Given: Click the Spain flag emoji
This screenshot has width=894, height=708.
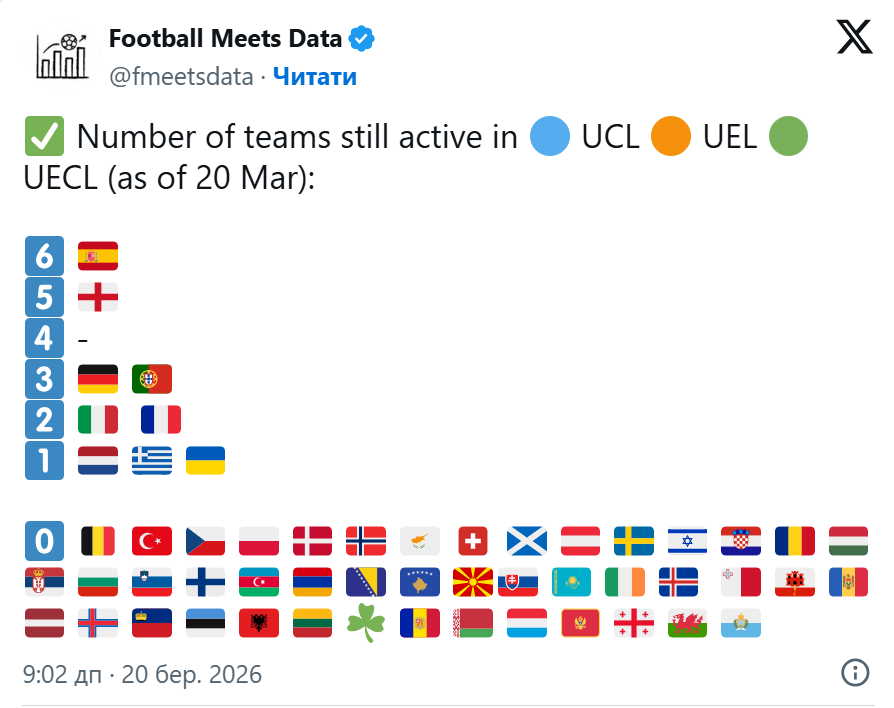Looking at the screenshot, I should pos(98,256).
